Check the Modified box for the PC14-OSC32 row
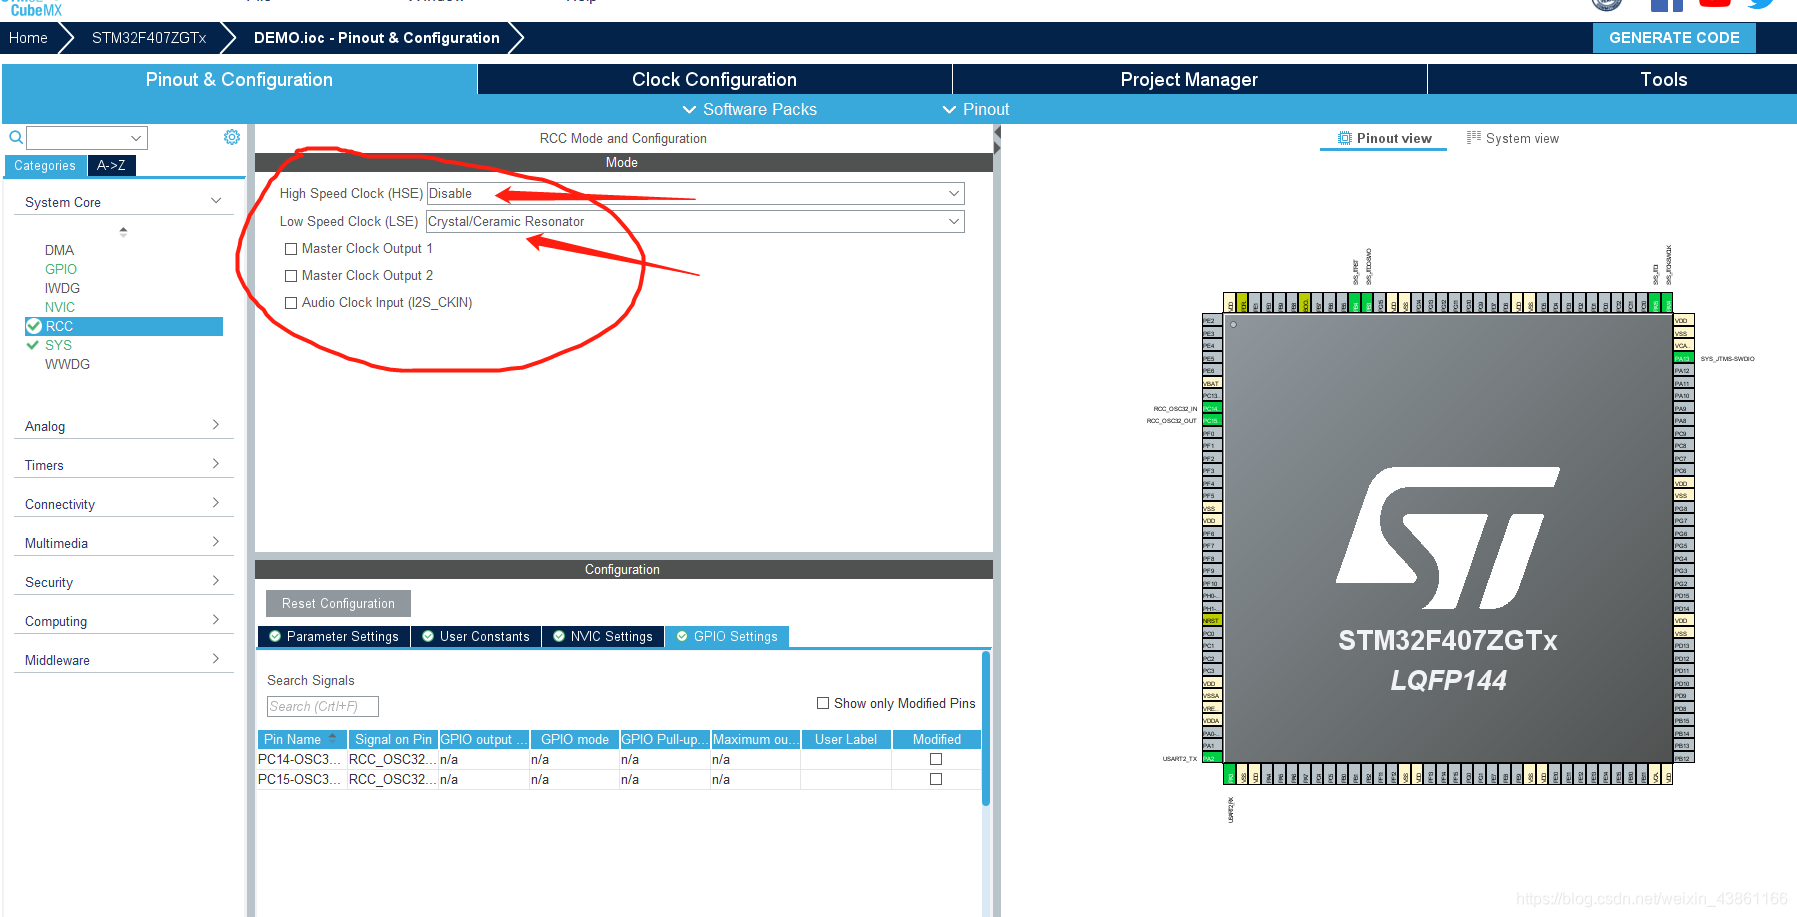This screenshot has height=917, width=1797. pos(936,759)
